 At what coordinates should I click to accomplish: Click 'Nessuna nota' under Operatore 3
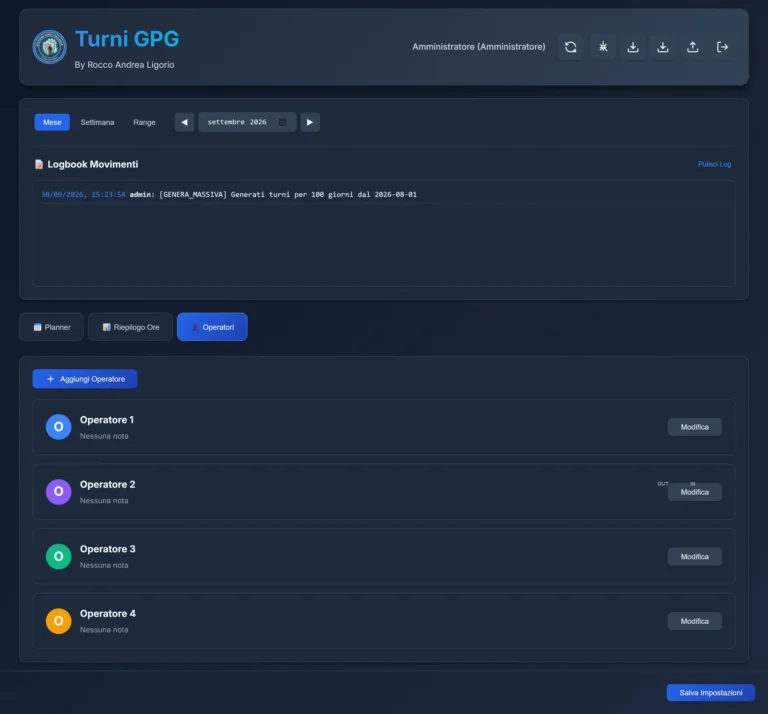click(x=104, y=565)
